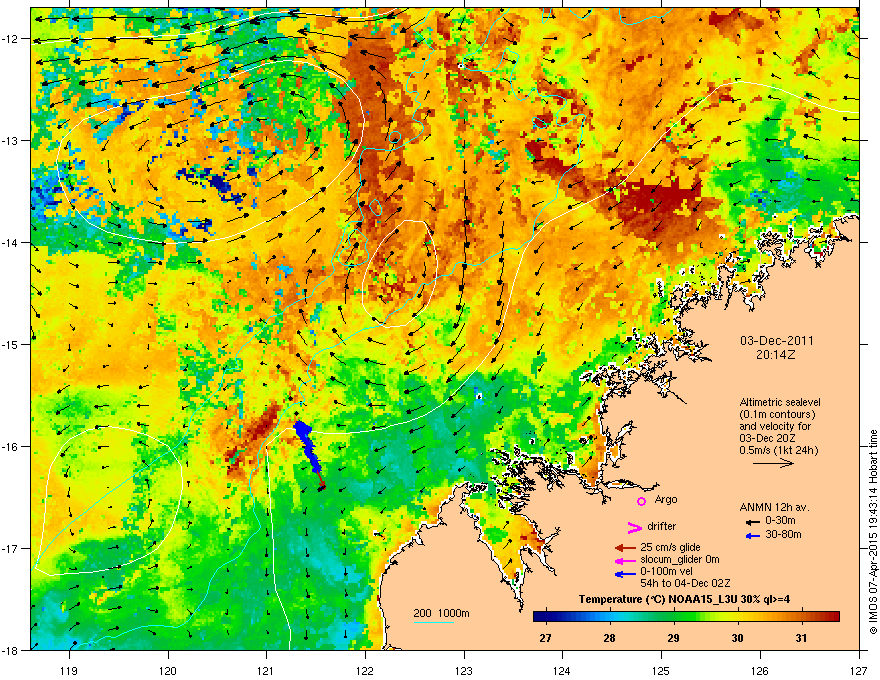Click the blue 30-80m arrow symbol
Screen dimensions: 880x680
click(753, 536)
